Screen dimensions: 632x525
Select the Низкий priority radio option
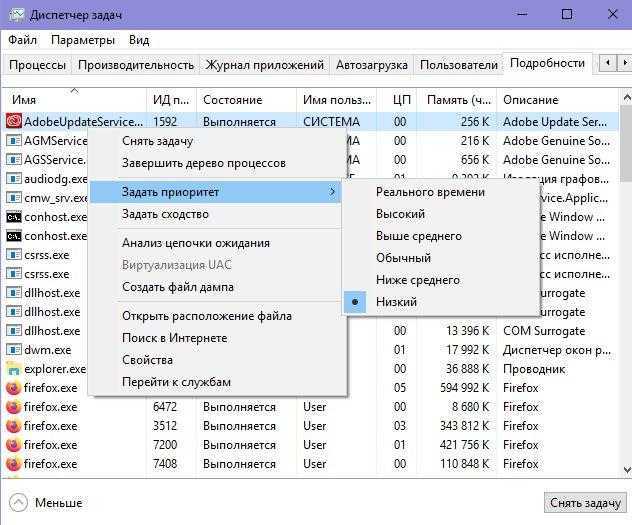[355, 302]
